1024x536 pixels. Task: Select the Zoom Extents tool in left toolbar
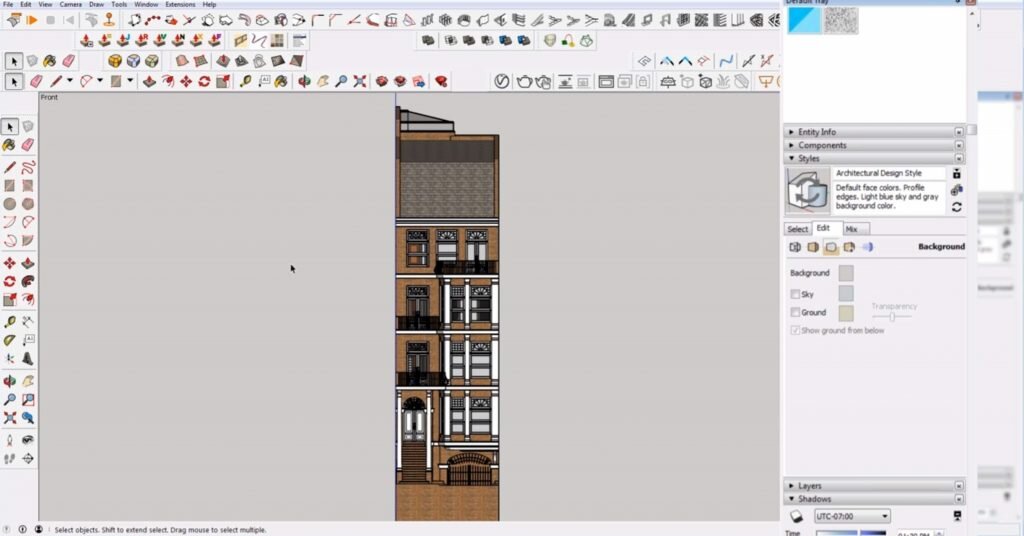(10, 418)
